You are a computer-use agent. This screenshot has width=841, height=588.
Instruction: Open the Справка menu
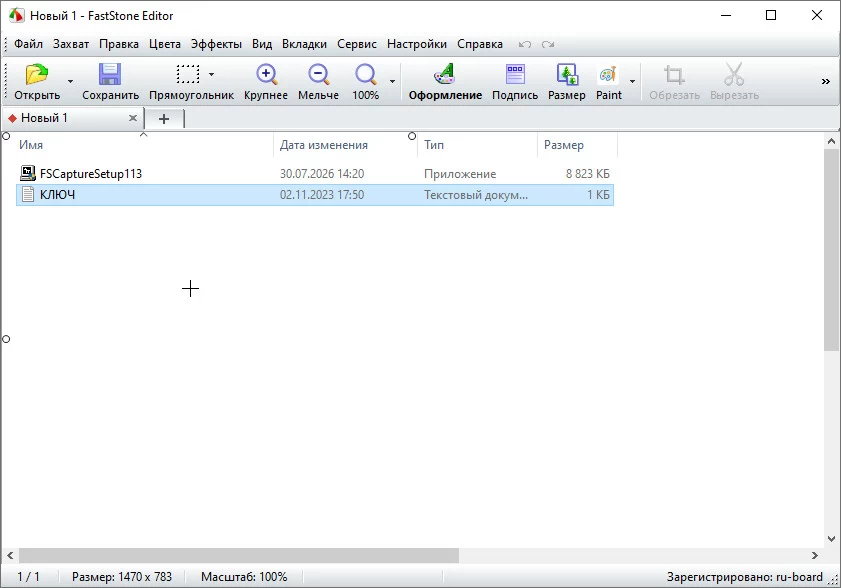coord(479,44)
